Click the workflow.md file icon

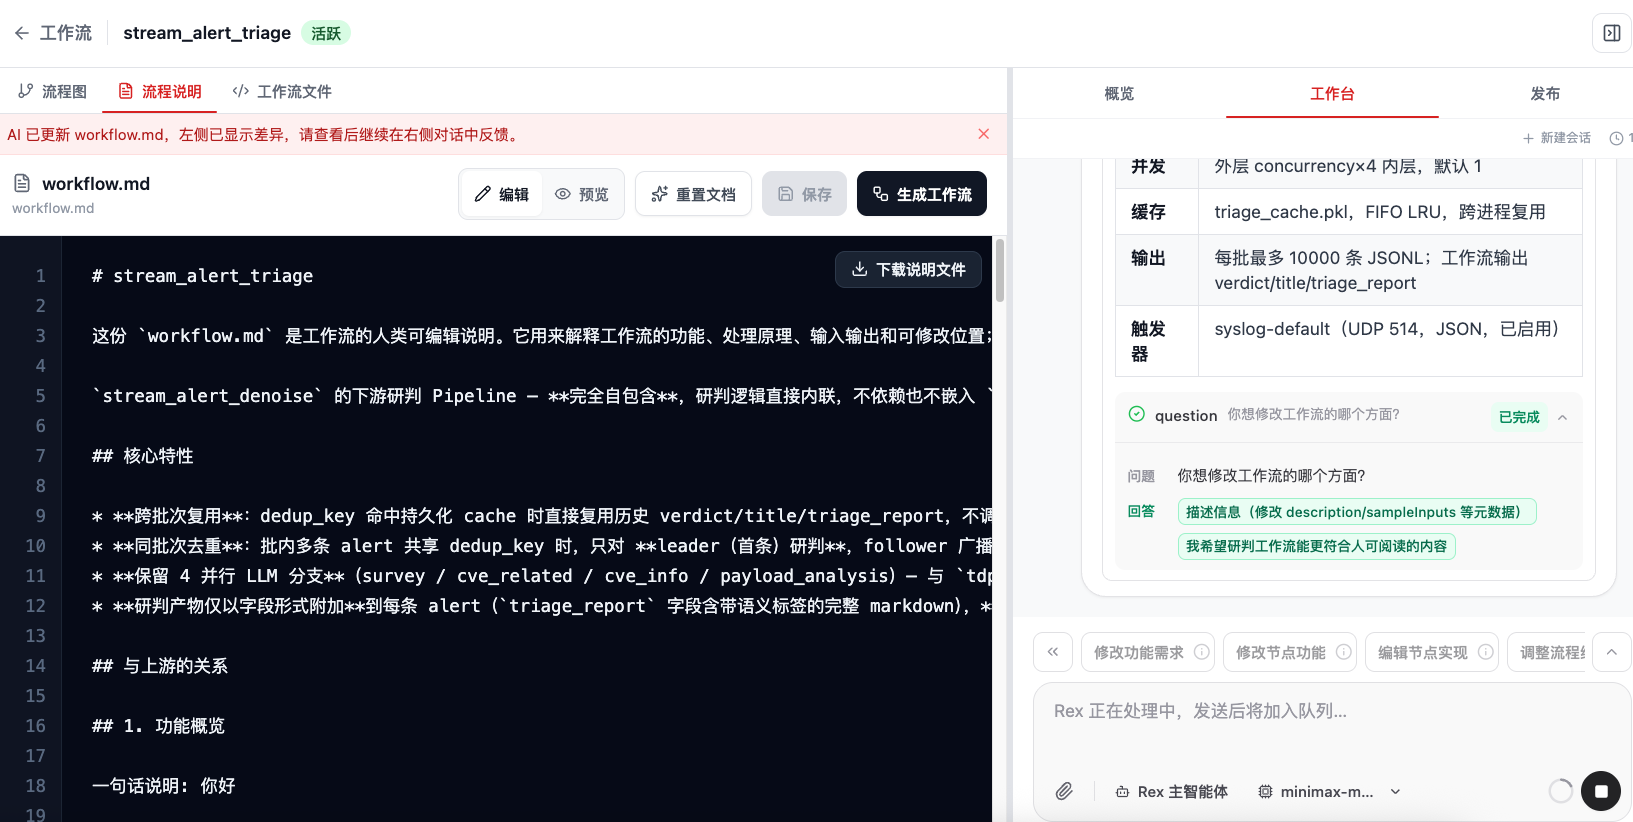[22, 183]
